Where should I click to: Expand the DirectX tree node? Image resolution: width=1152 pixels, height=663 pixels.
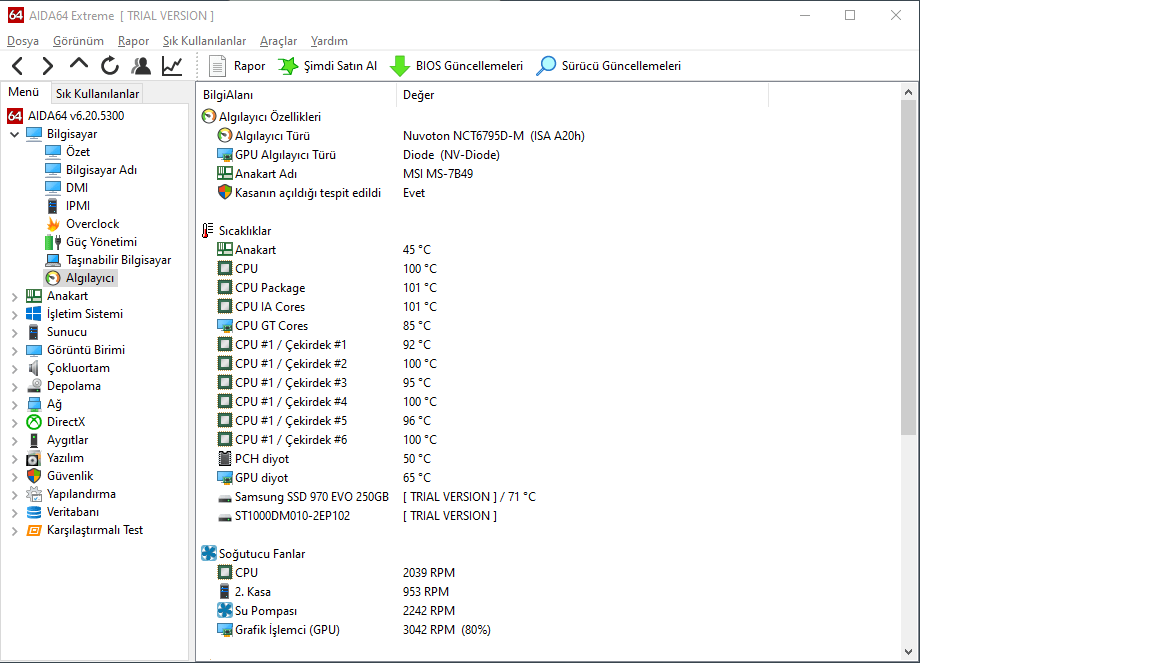pos(14,423)
